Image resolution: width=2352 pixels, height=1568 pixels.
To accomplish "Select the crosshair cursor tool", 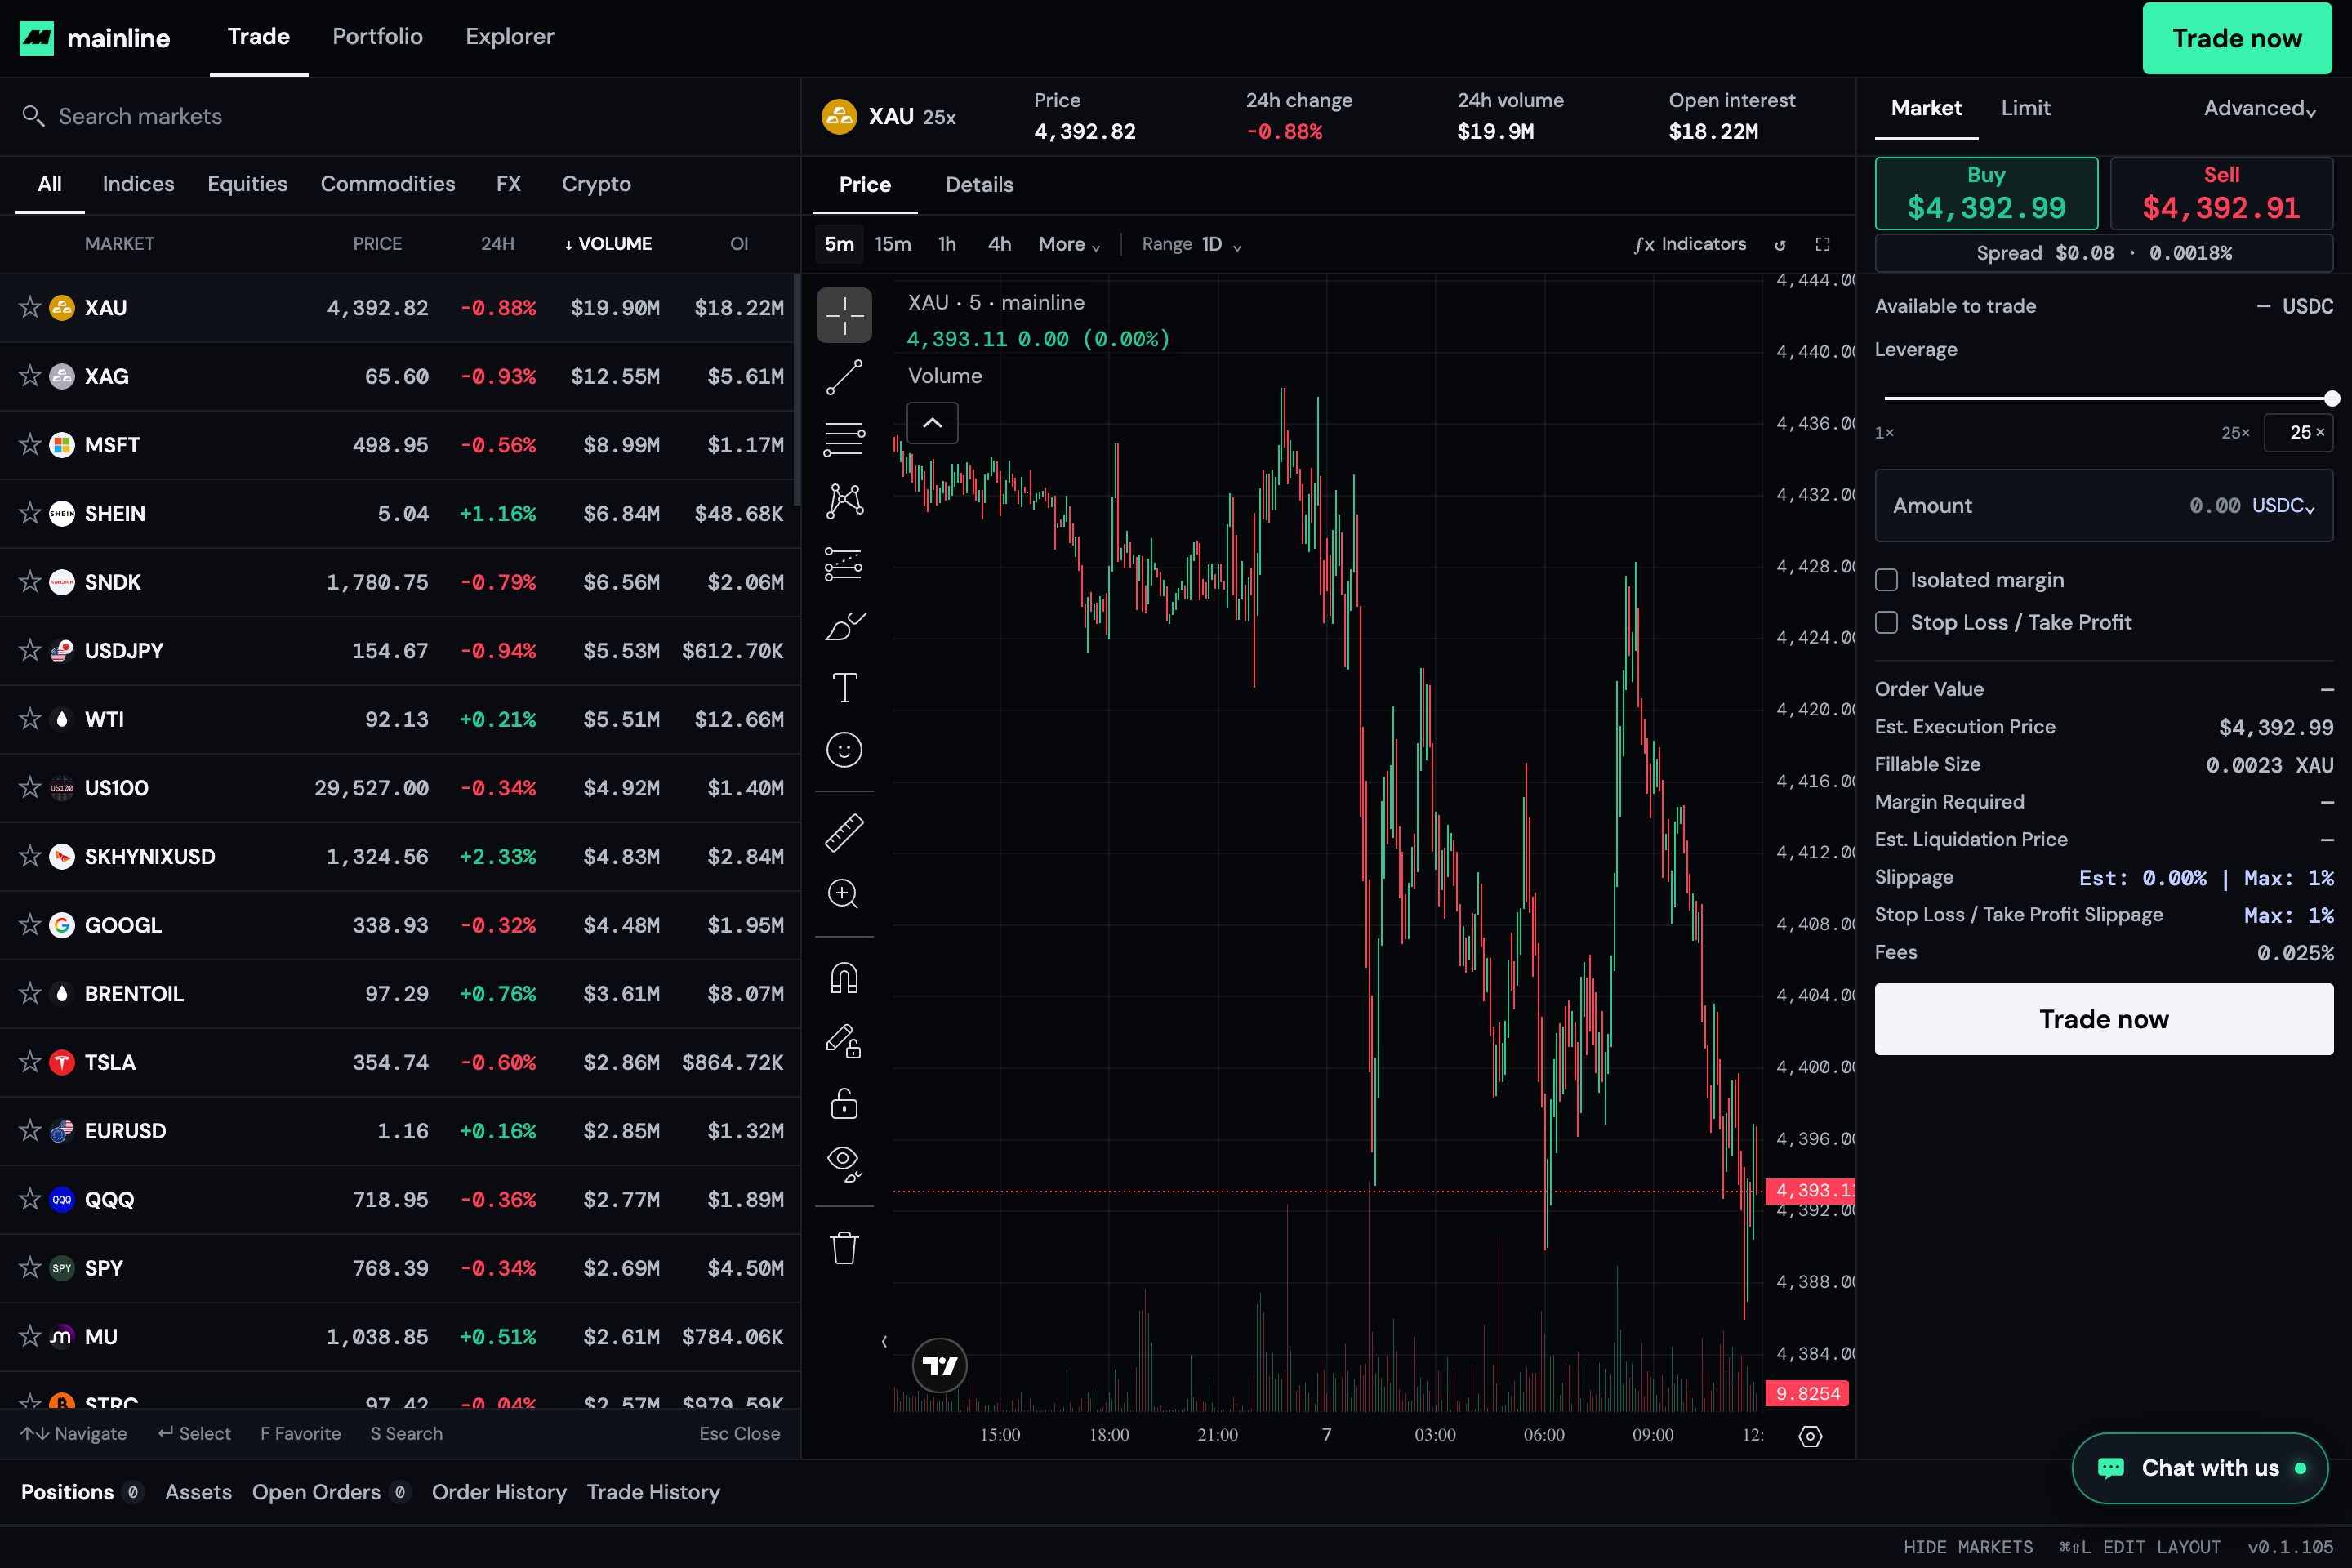I will [844, 315].
